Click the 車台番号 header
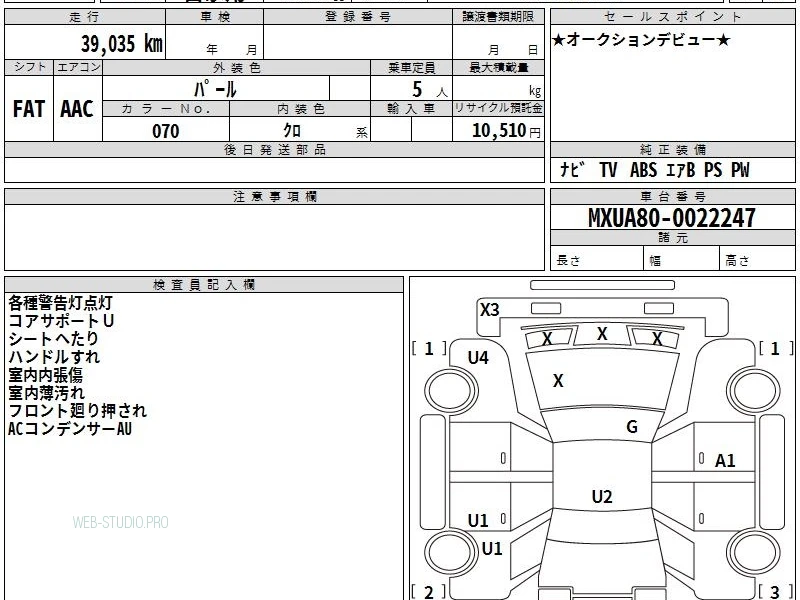 point(673,196)
